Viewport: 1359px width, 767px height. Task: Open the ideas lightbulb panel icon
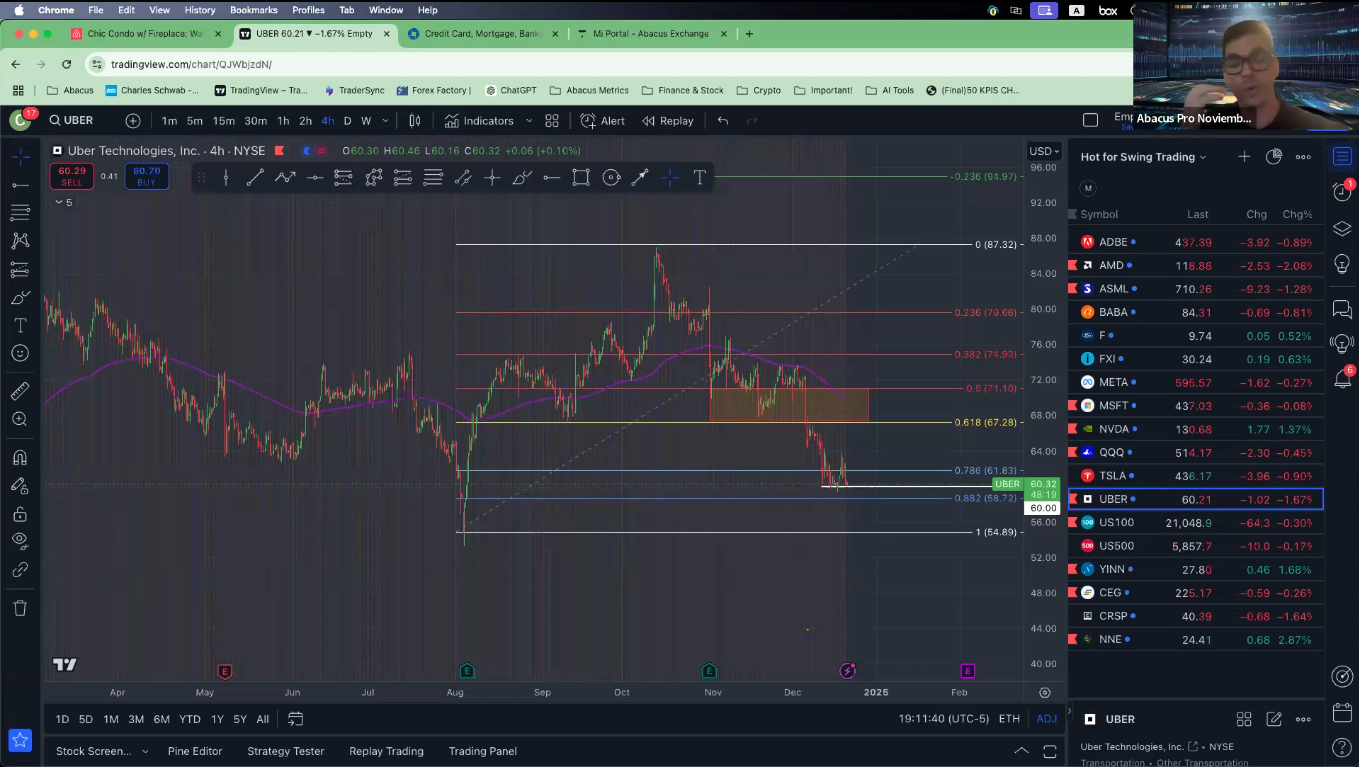(x=1342, y=264)
